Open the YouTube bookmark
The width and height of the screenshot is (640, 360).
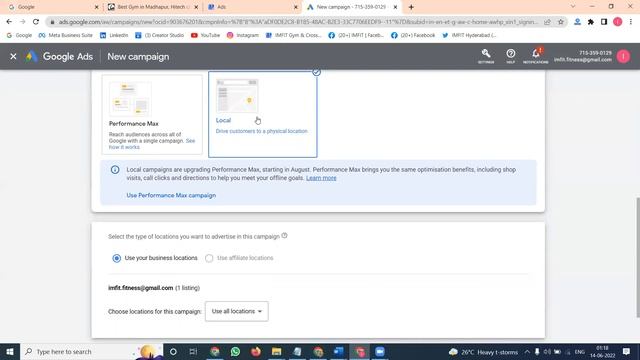[206, 35]
